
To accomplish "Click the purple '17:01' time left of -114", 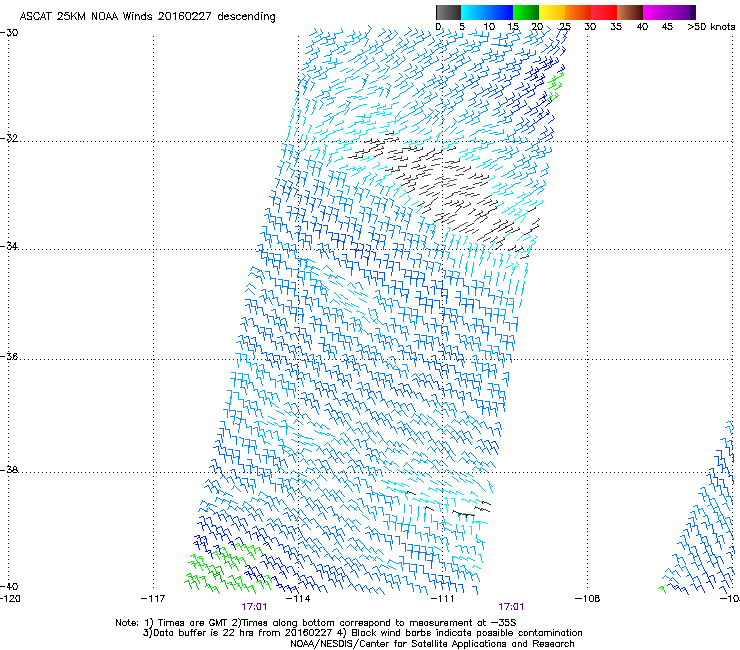I will pyautogui.click(x=254, y=607).
